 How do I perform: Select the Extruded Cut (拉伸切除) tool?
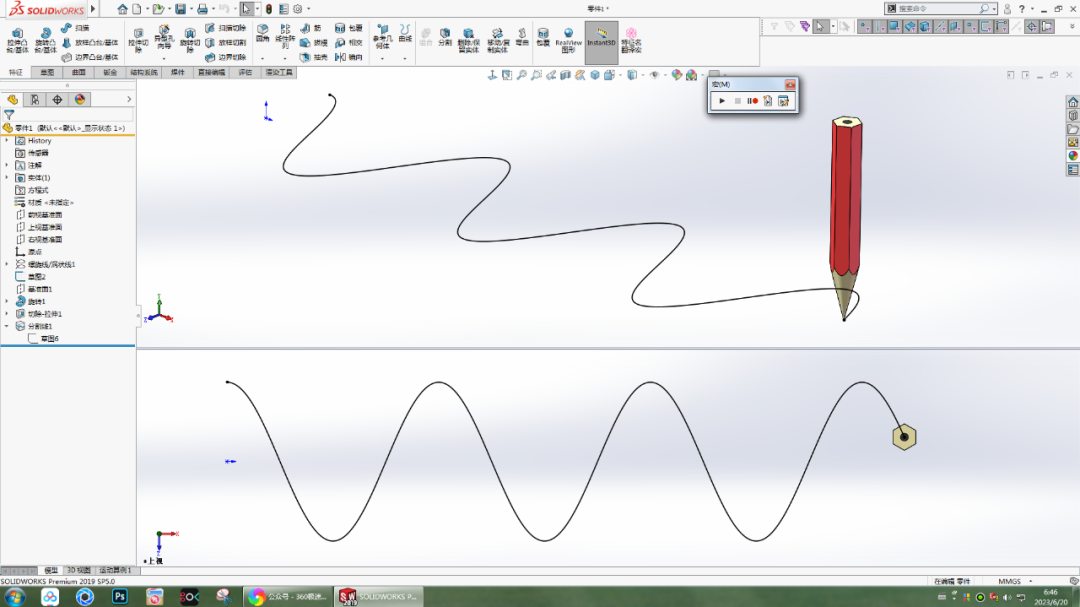[137, 35]
